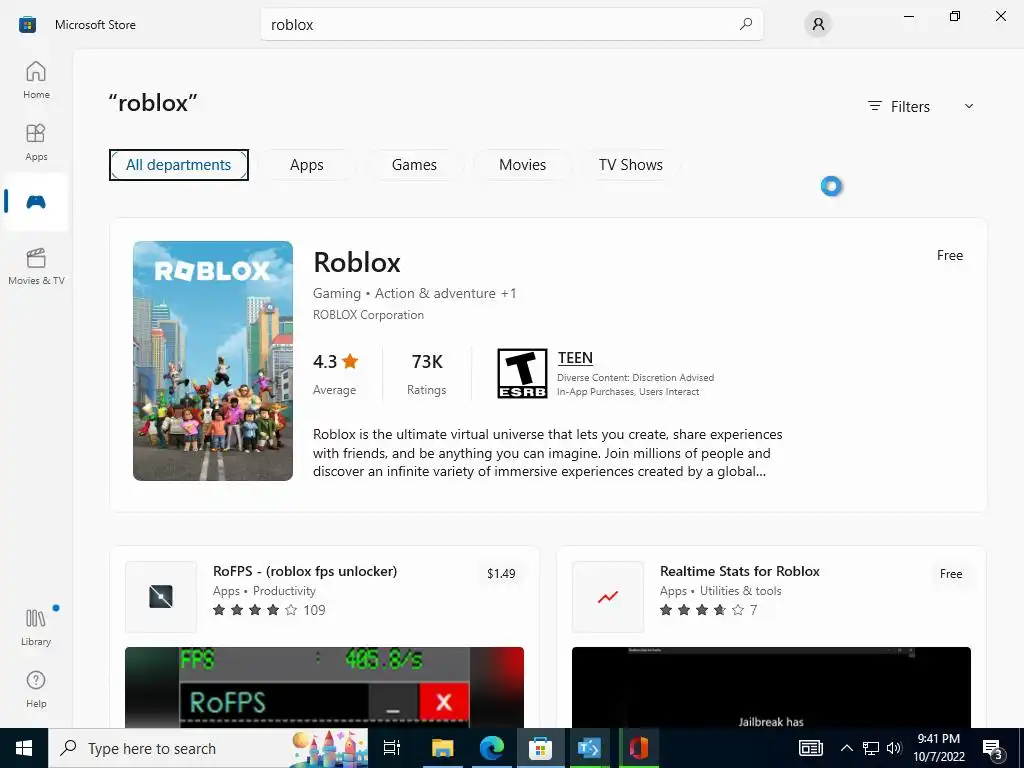Open the notification center icon
Viewport: 1024px width, 768px height.
pos(993,749)
